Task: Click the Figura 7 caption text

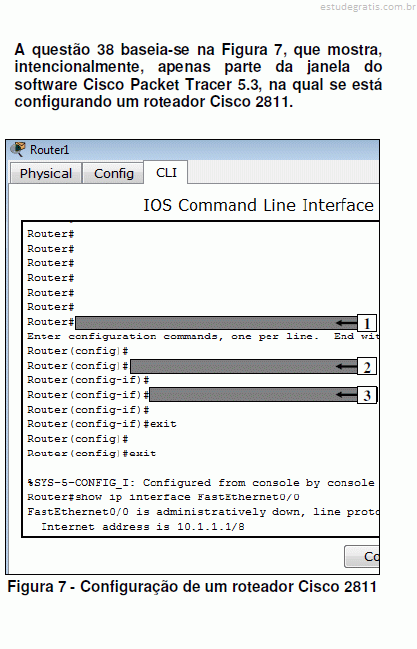Action: tap(192, 587)
